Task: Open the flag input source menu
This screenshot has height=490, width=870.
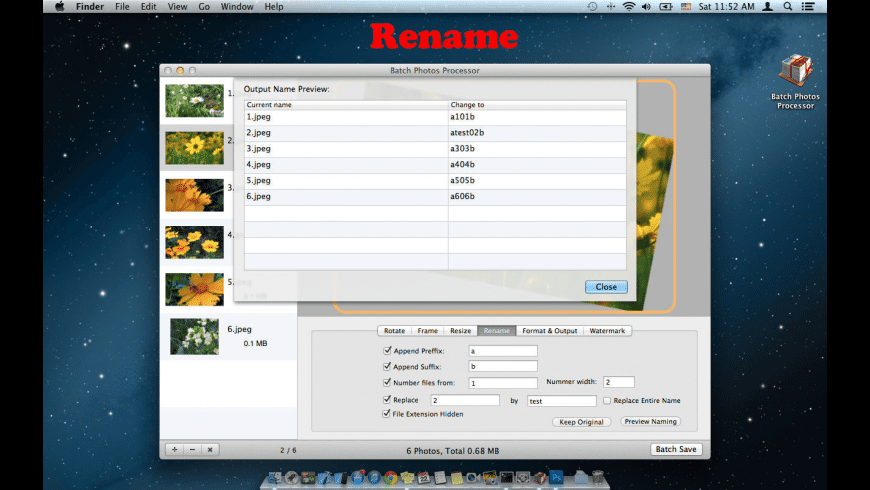Action: point(686,7)
